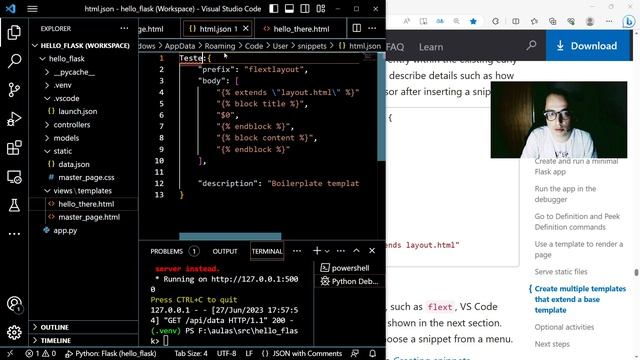
Task: Open the Run and Debug view
Action: [x=14, y=119]
